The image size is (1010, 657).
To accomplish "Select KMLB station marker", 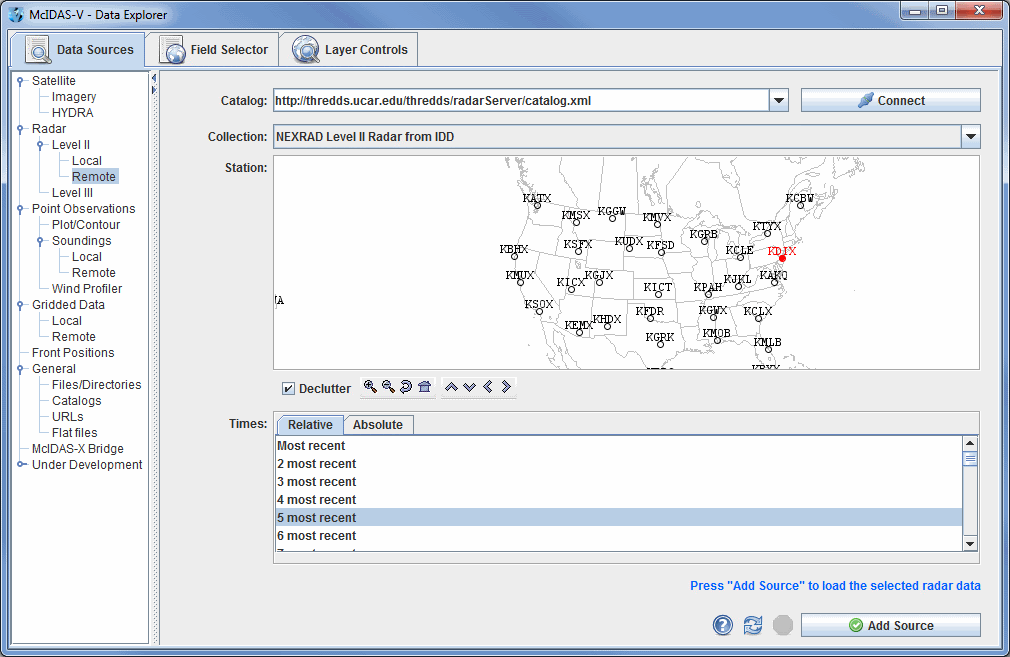I will [x=768, y=350].
